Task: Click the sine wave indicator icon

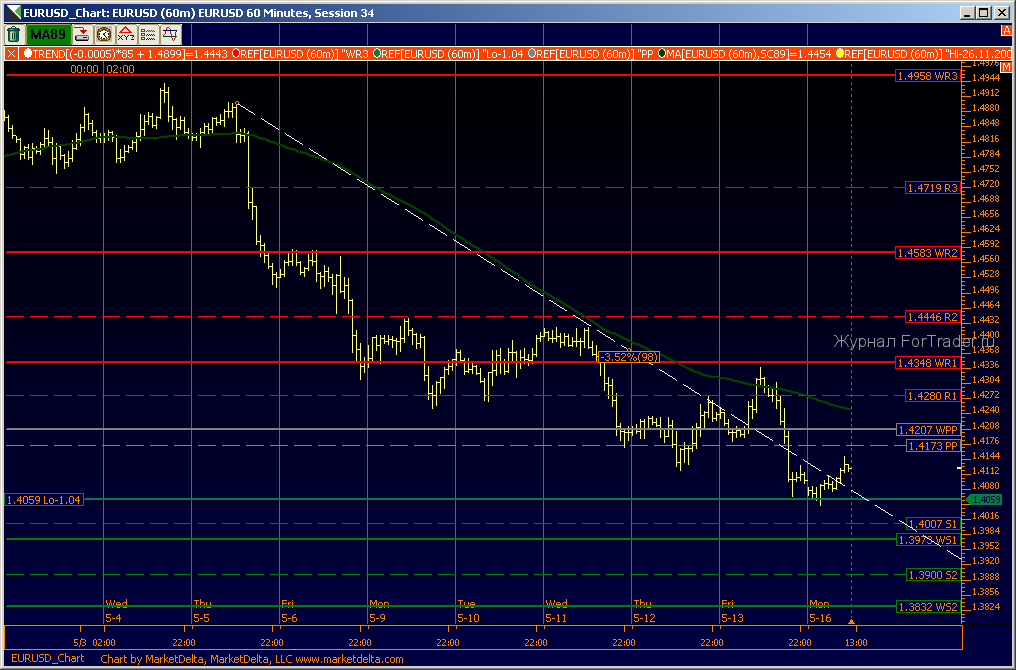Action: coord(170,34)
